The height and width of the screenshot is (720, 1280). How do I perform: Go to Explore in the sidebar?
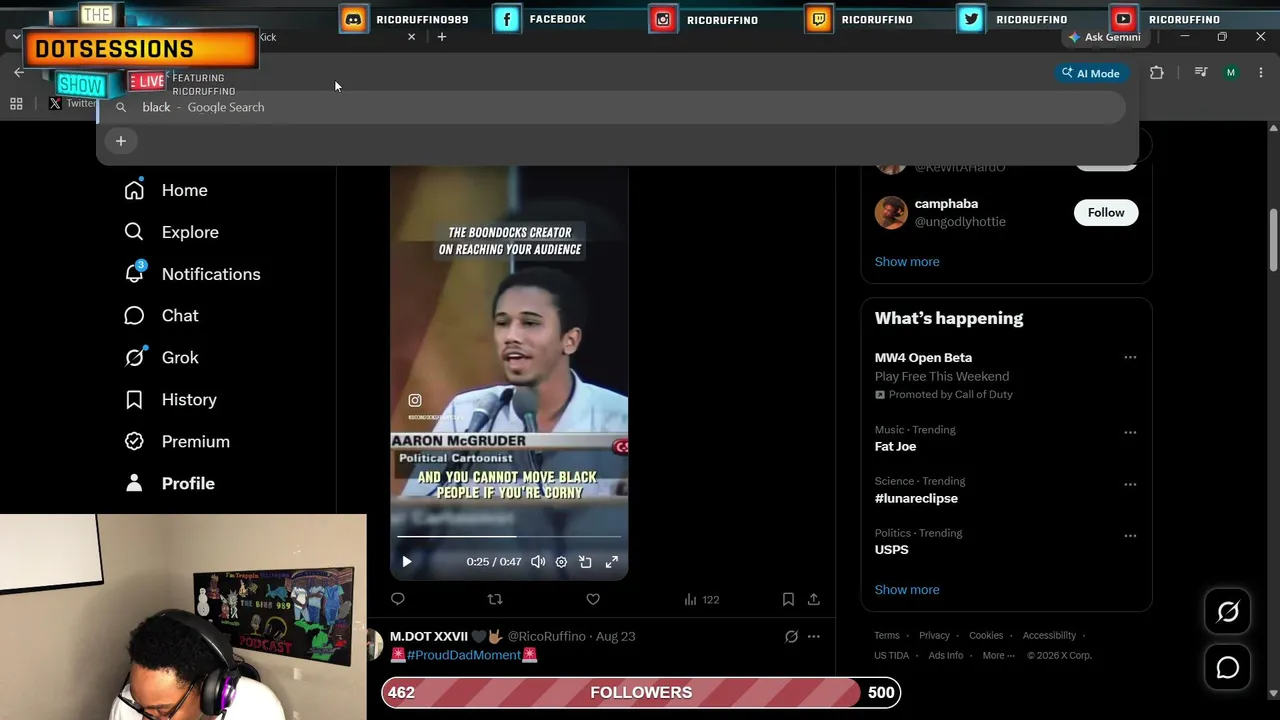tap(171, 232)
